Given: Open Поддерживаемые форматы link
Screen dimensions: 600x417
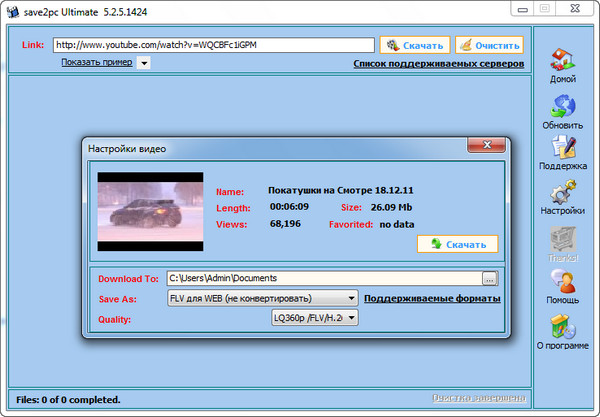Looking at the screenshot, I should click(x=431, y=298).
